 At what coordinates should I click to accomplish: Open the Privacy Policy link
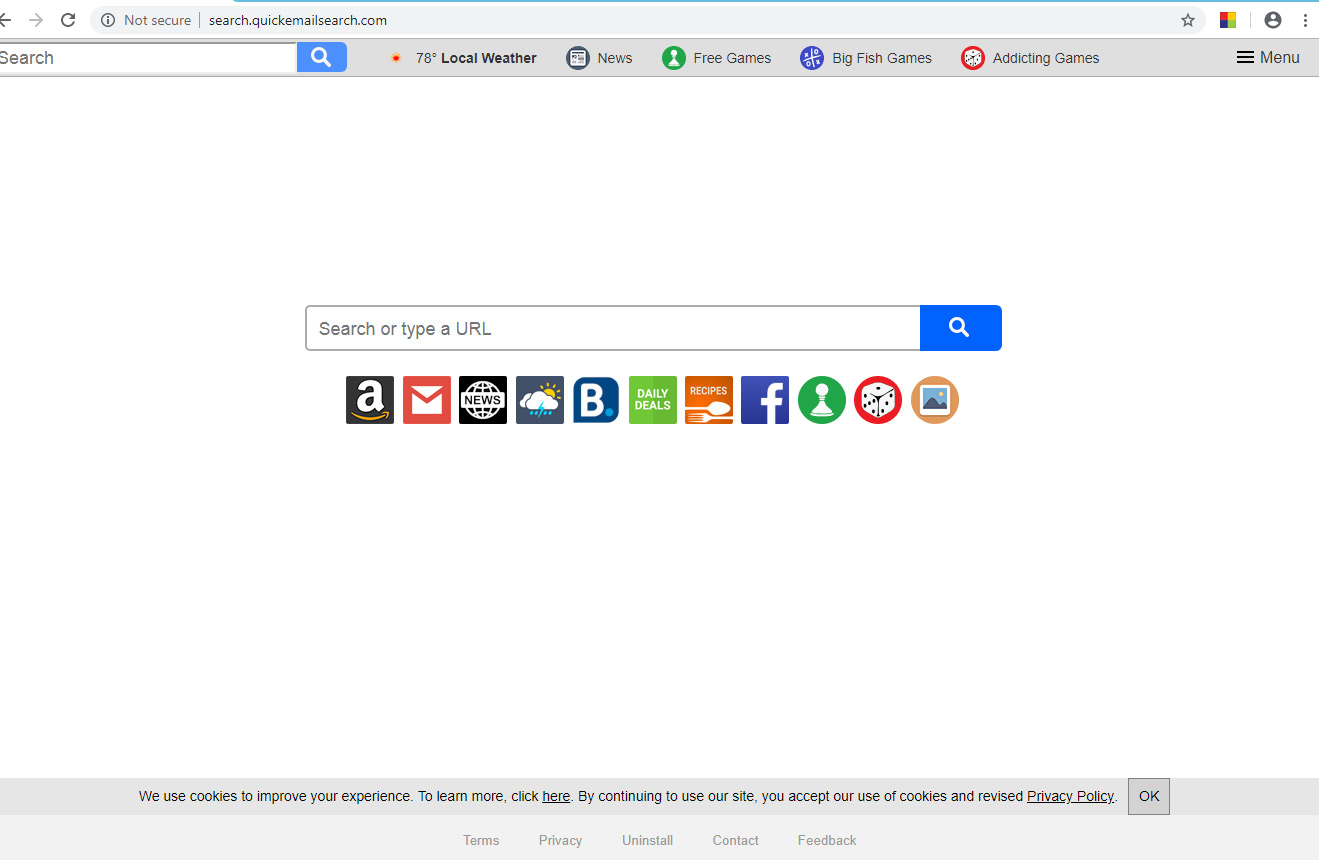pos(1070,796)
